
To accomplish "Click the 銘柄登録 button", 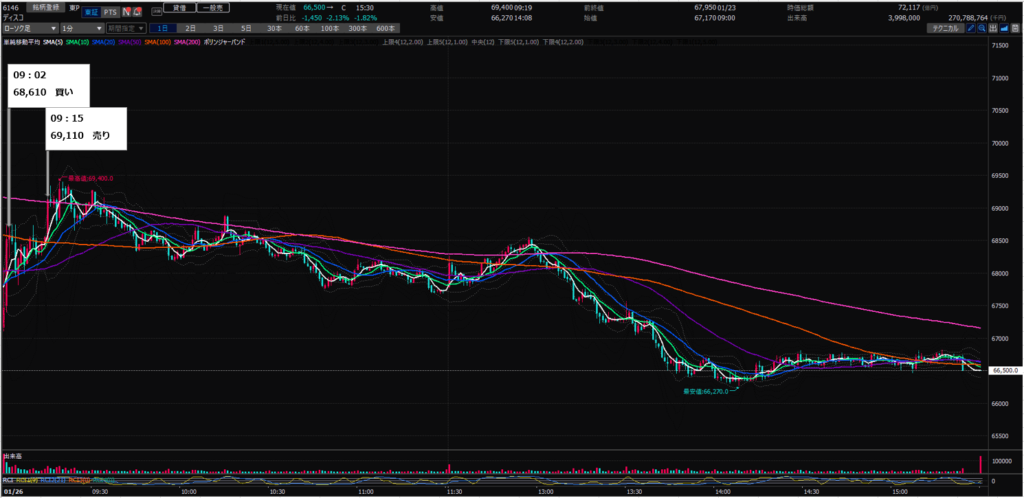I will [48, 6].
